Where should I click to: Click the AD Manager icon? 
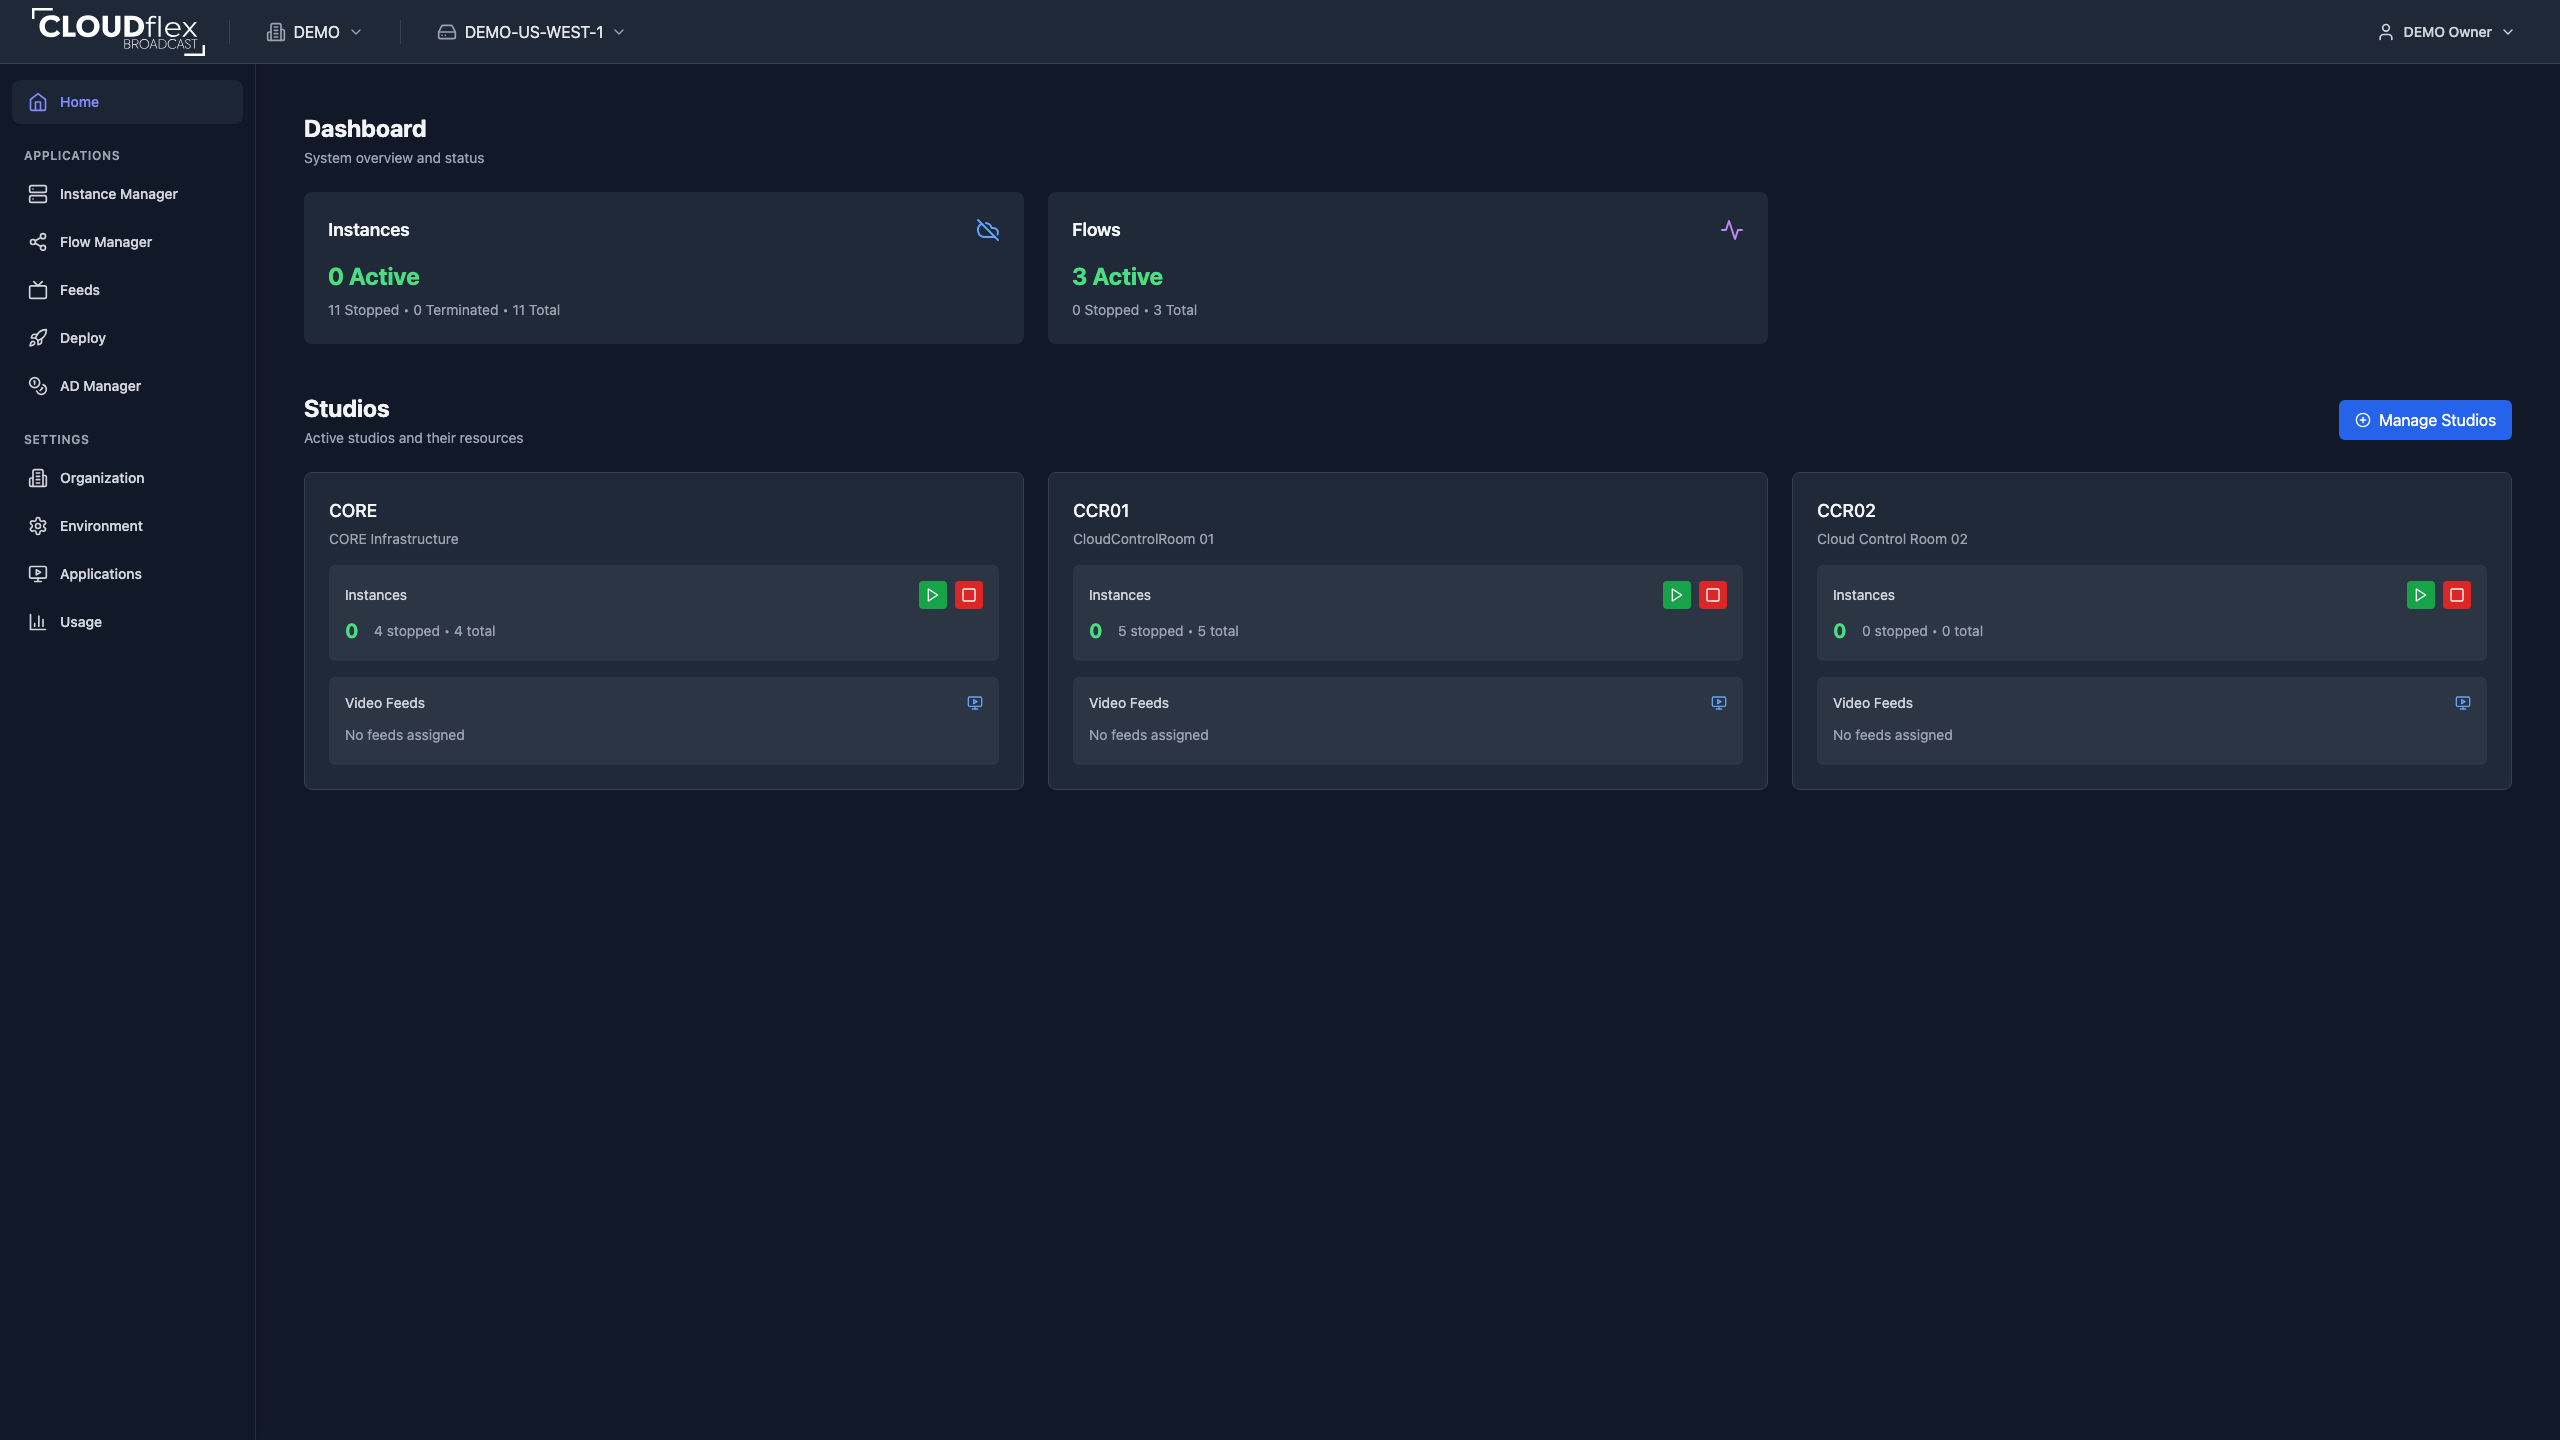coord(38,386)
